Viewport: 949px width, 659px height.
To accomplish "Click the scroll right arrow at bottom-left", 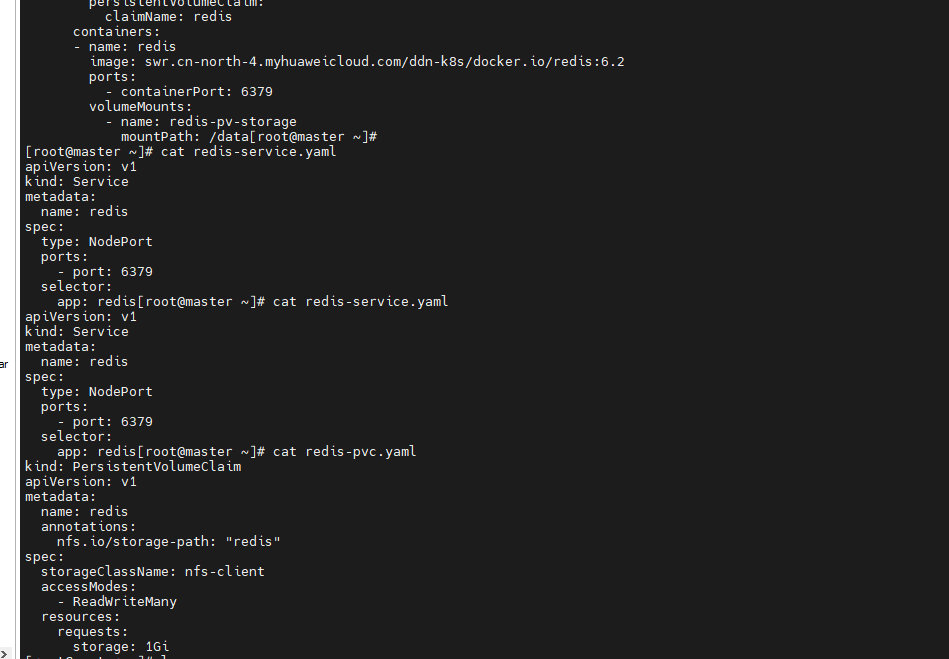I will point(4,653).
